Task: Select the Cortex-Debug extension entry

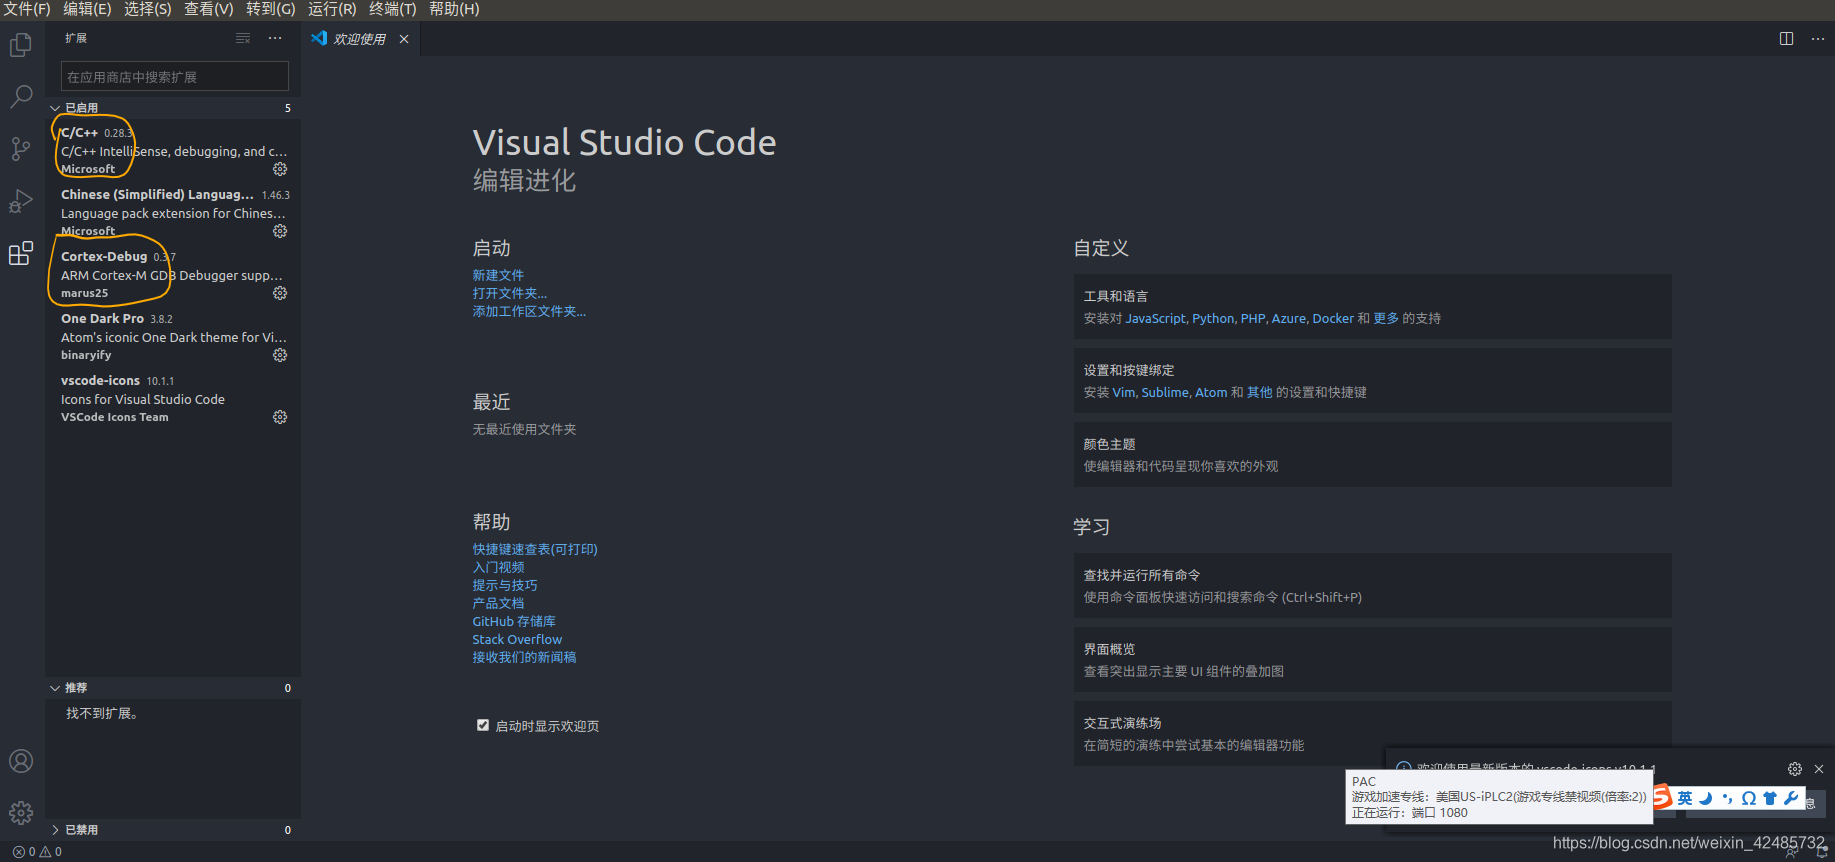Action: click(173, 274)
